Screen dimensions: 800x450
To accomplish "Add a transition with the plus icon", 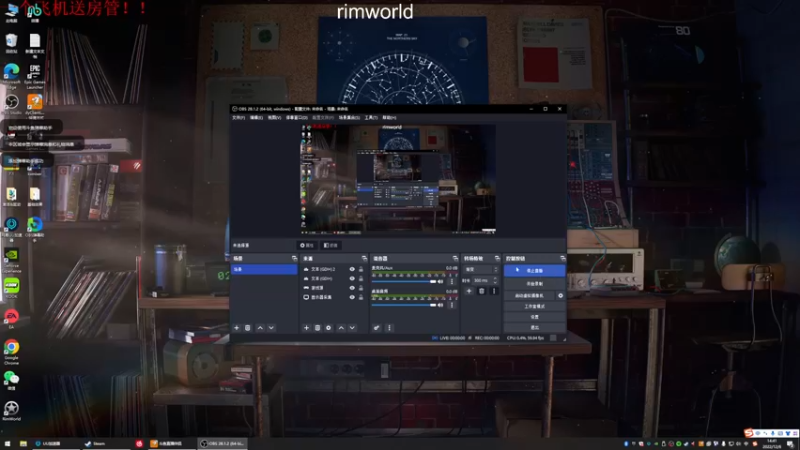I will click(x=469, y=291).
